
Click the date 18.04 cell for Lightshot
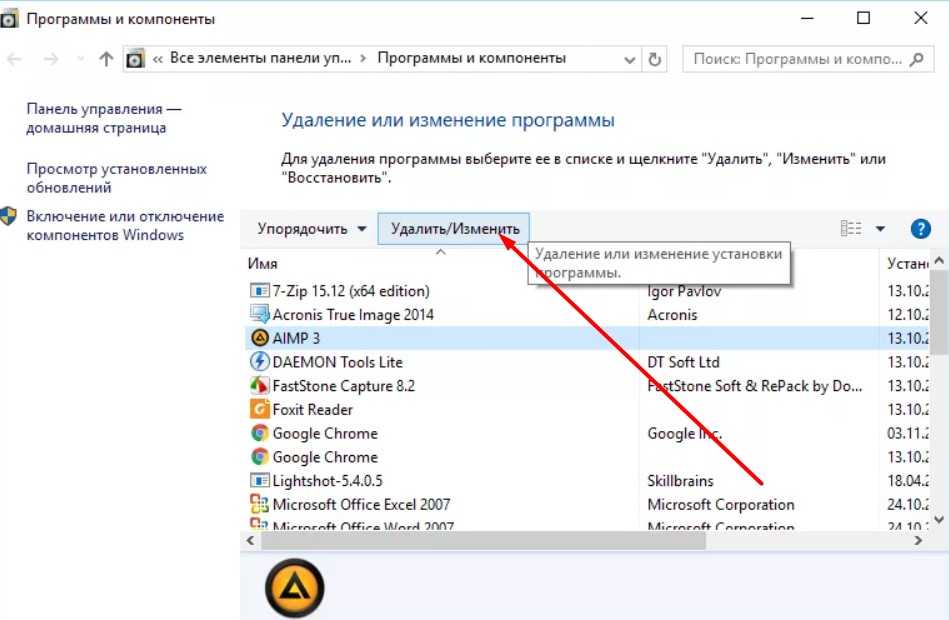[x=908, y=480]
